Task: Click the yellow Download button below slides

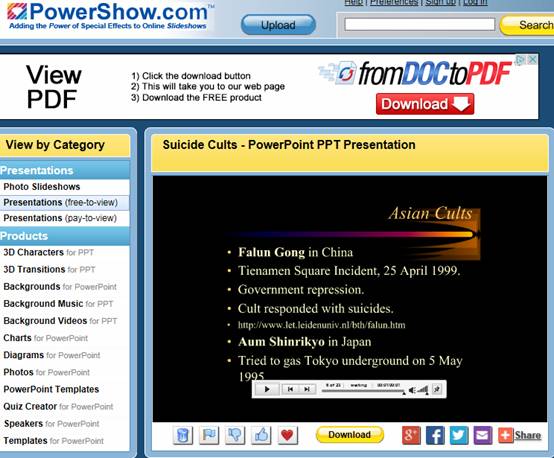Action: click(349, 435)
